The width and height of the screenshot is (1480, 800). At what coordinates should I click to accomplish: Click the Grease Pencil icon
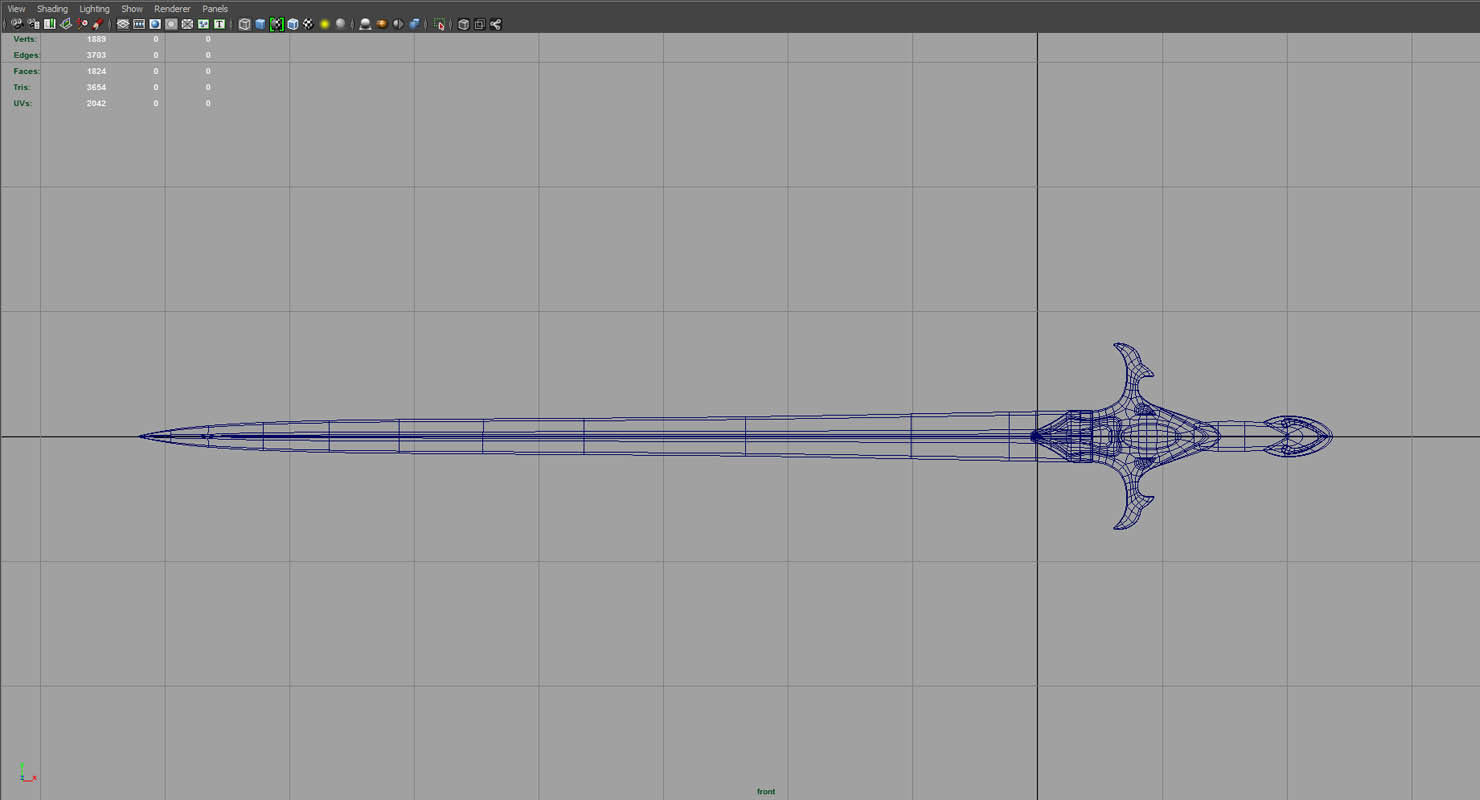click(98, 24)
